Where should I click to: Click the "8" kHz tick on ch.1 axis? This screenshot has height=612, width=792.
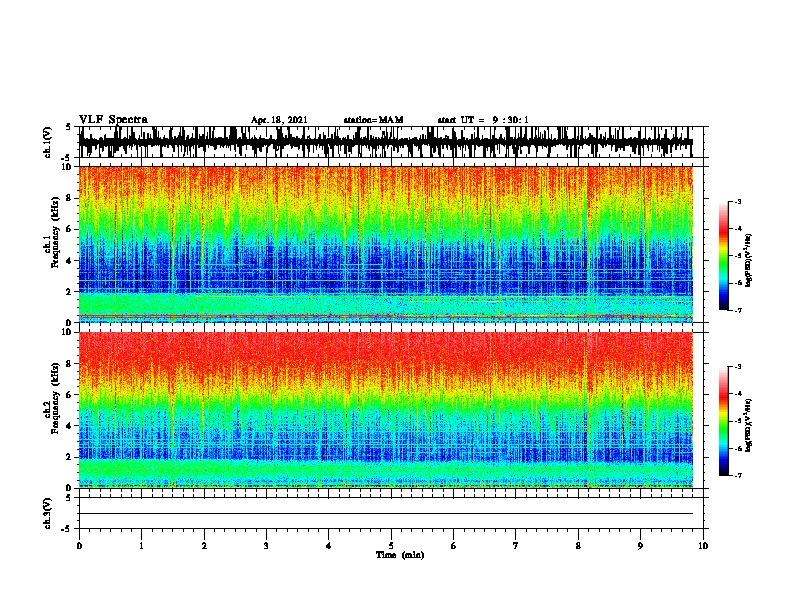click(x=70, y=198)
